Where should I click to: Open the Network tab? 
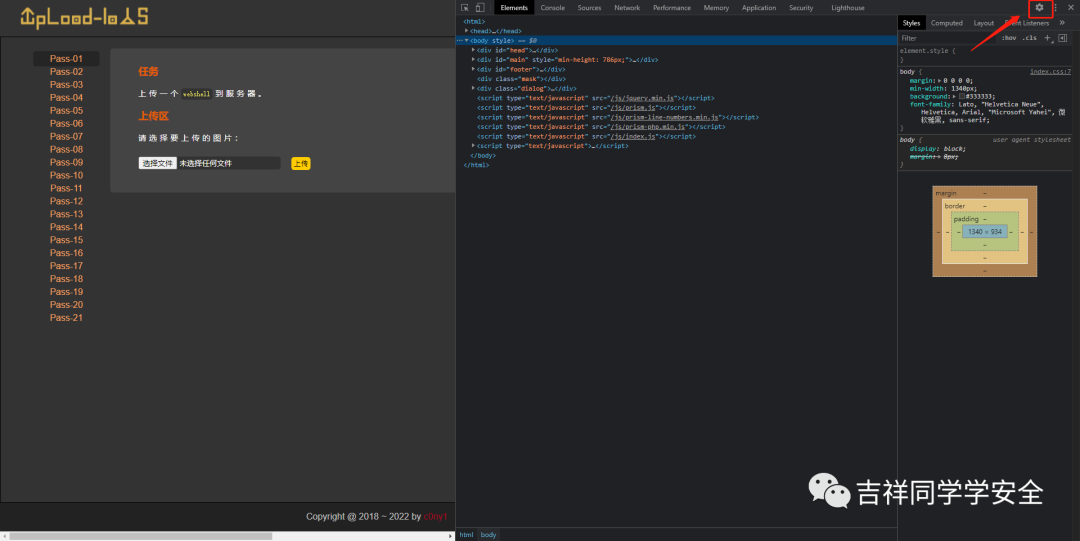[627, 8]
